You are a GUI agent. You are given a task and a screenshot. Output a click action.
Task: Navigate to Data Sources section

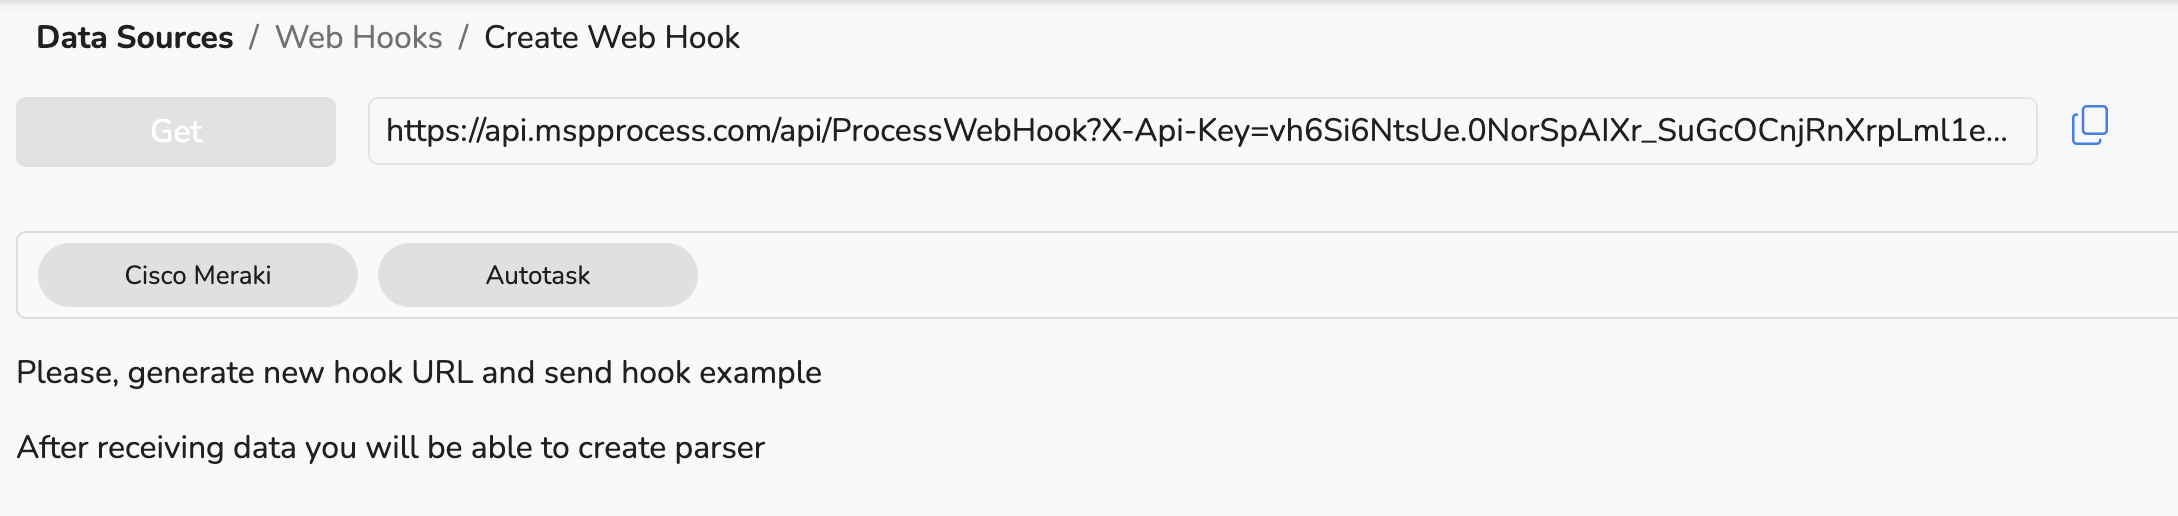point(135,38)
